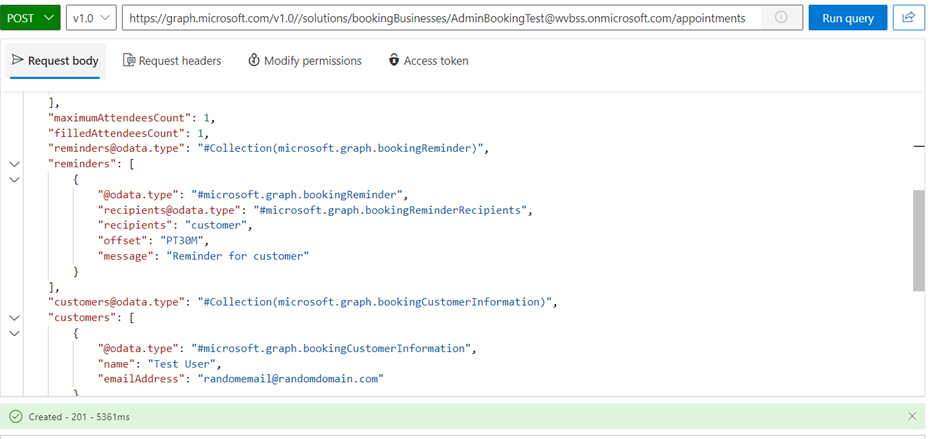This screenshot has width=936, height=439.
Task: Click the "#Collection(microsoft.graph.bookingCustomerInformation)" value
Action: (375, 302)
